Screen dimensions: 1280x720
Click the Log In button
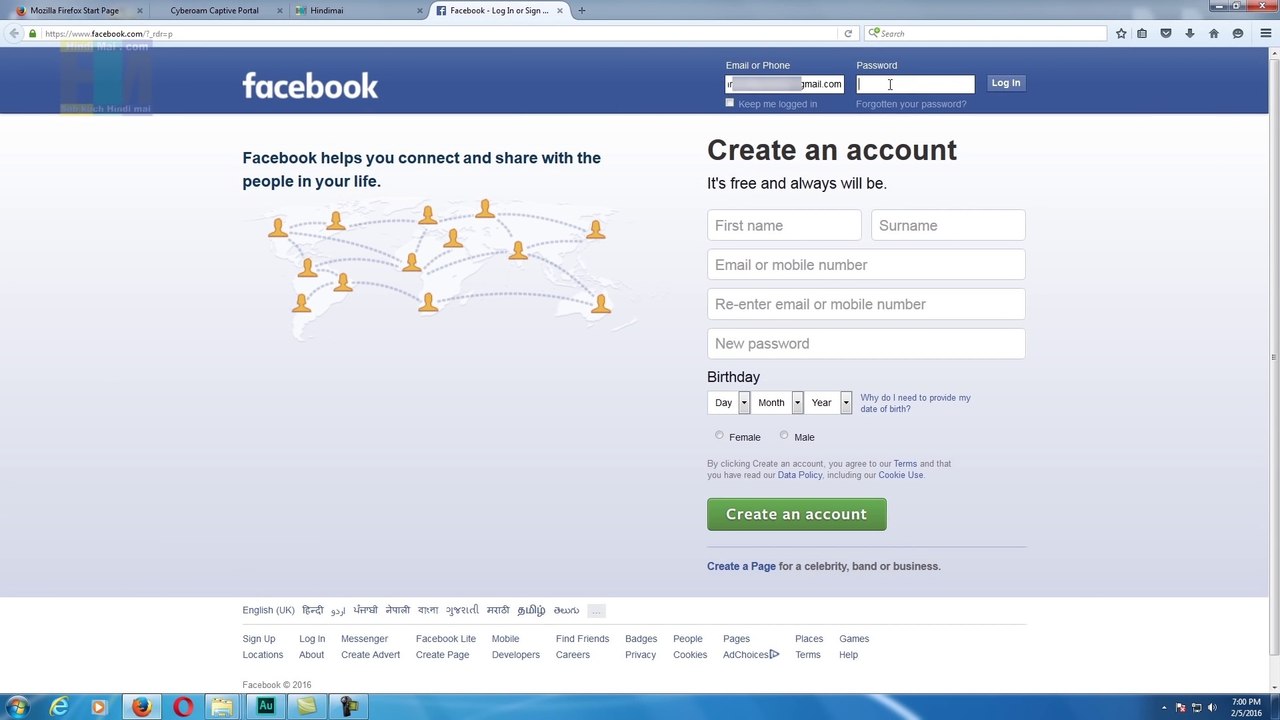coord(1006,83)
